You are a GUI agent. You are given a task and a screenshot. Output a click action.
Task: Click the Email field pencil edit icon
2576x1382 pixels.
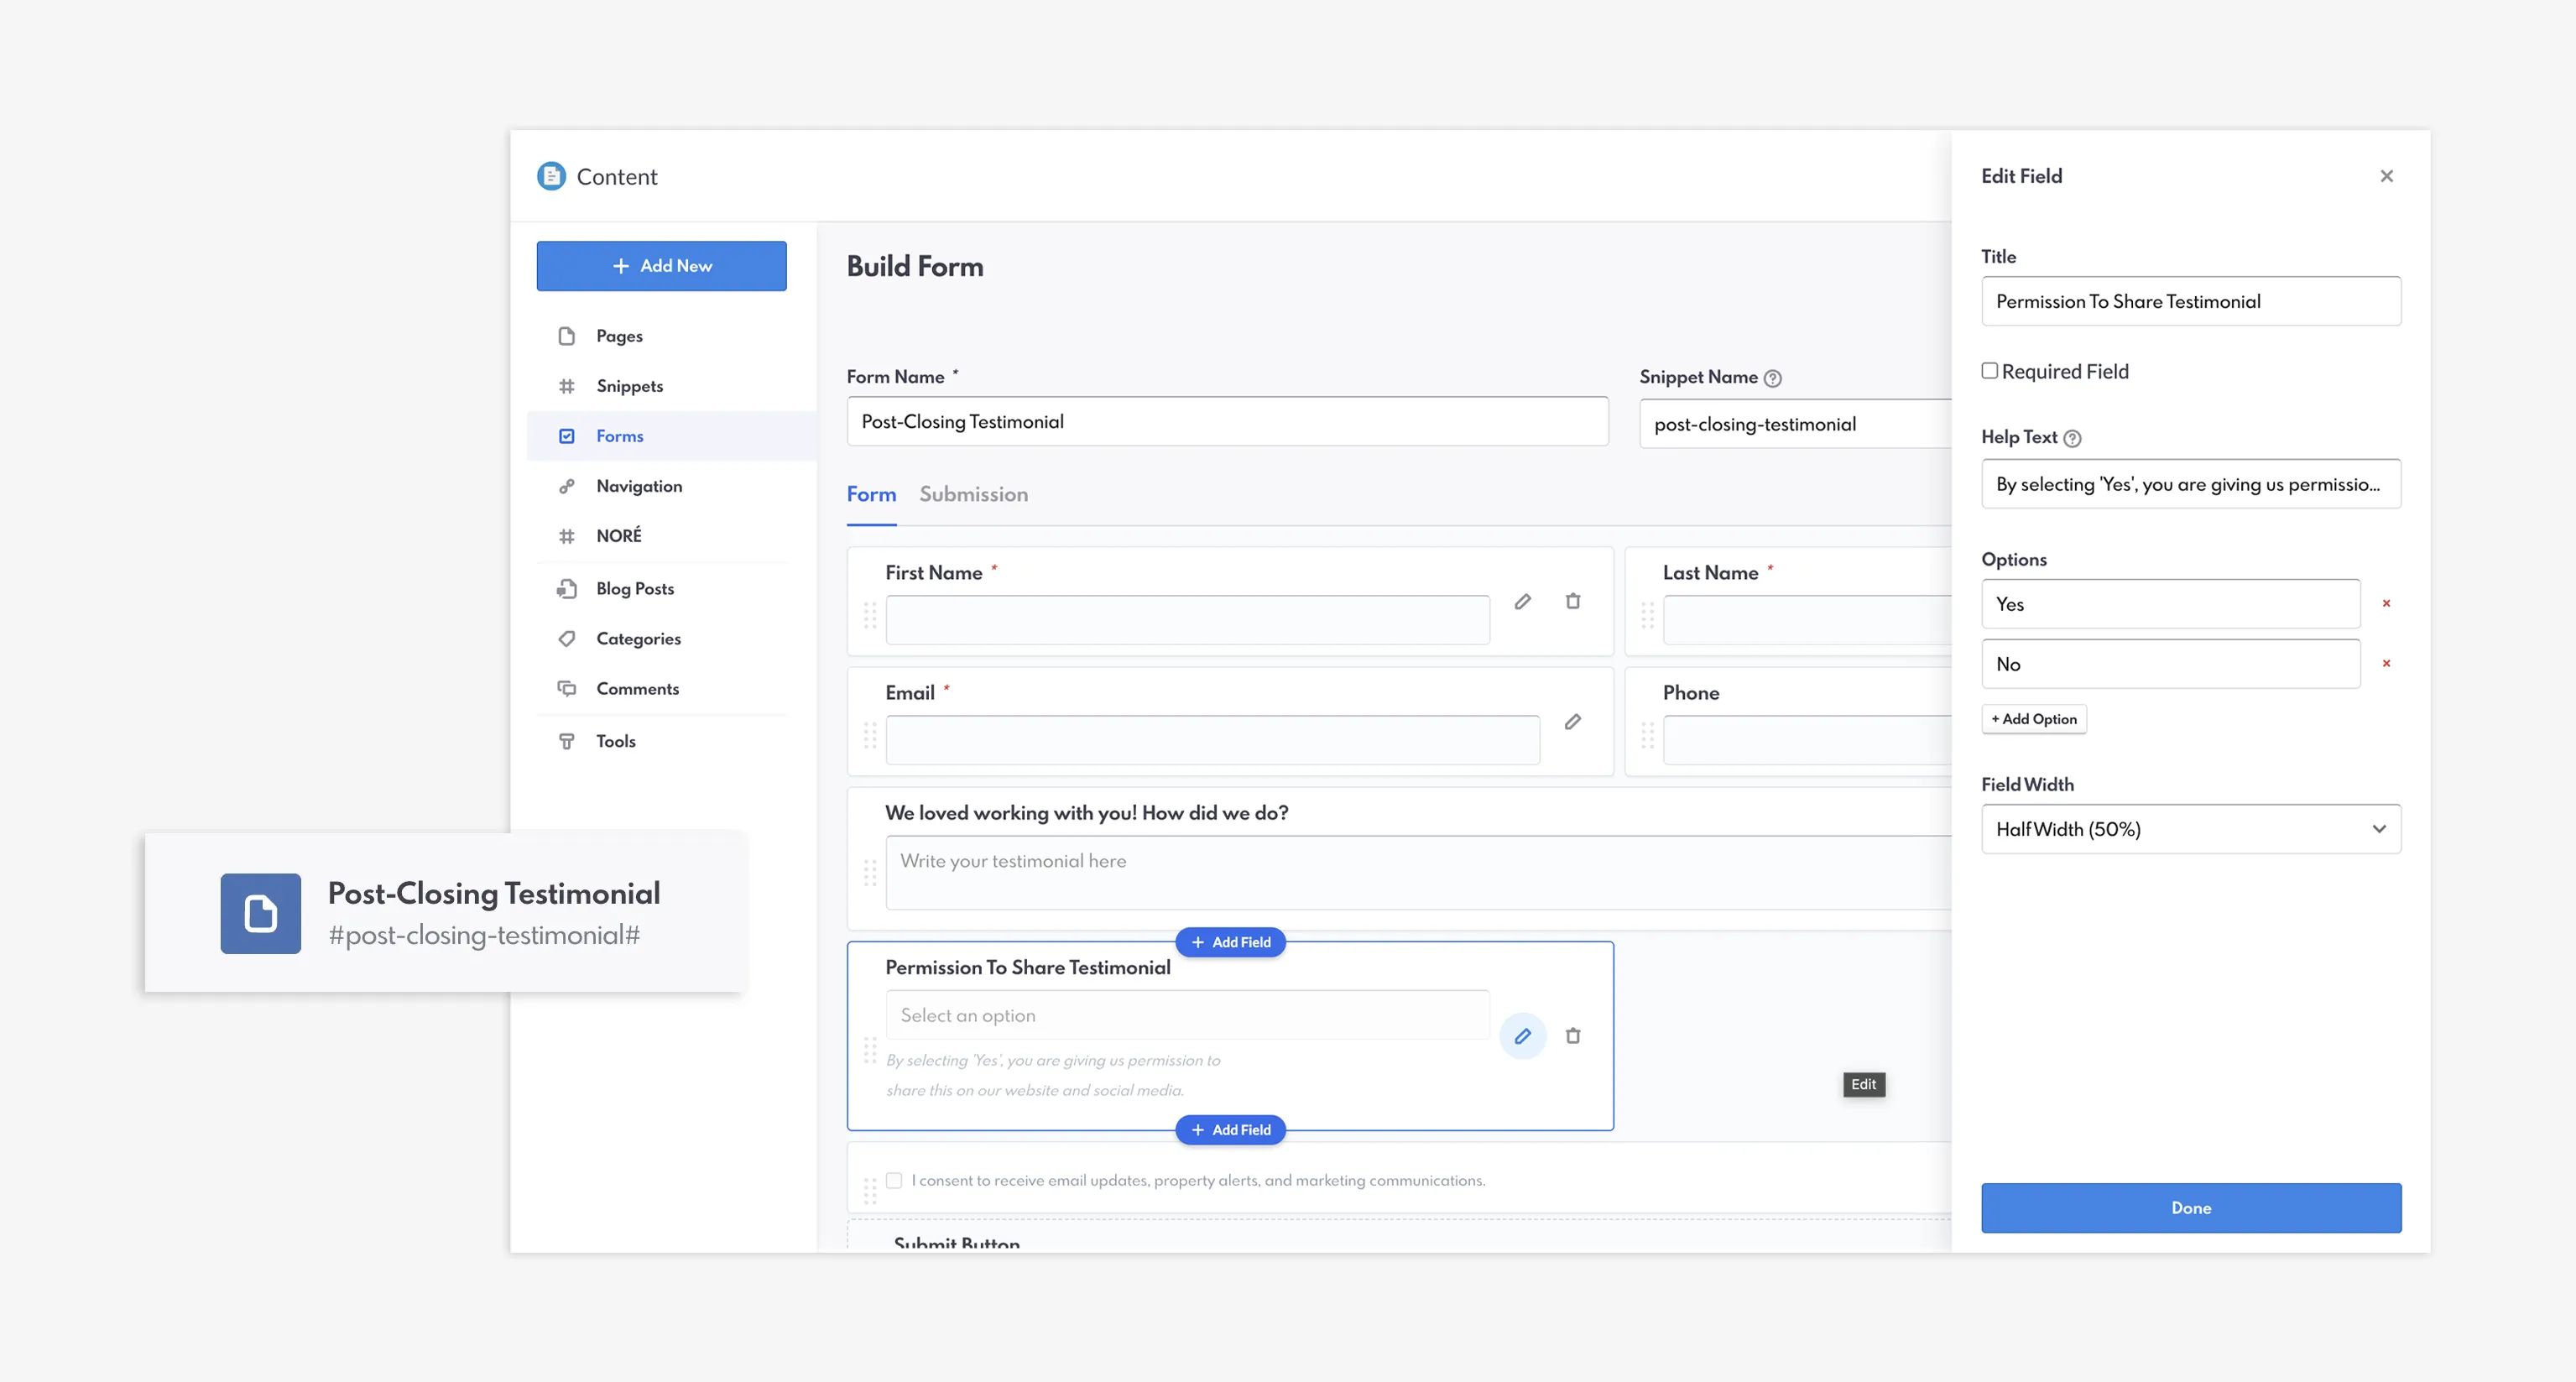(1573, 721)
